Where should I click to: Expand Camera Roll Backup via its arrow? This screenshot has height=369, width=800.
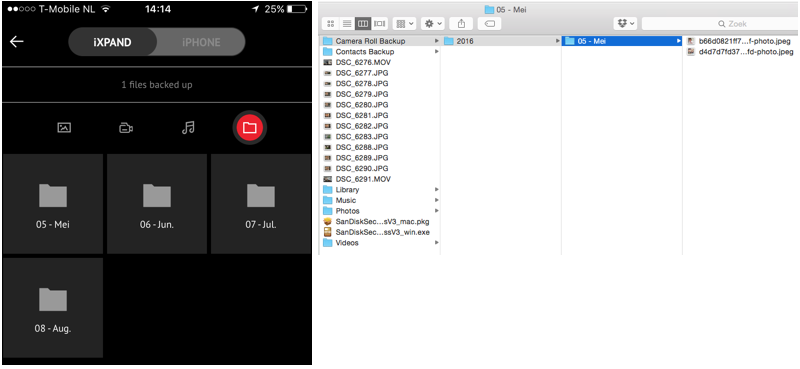point(436,41)
